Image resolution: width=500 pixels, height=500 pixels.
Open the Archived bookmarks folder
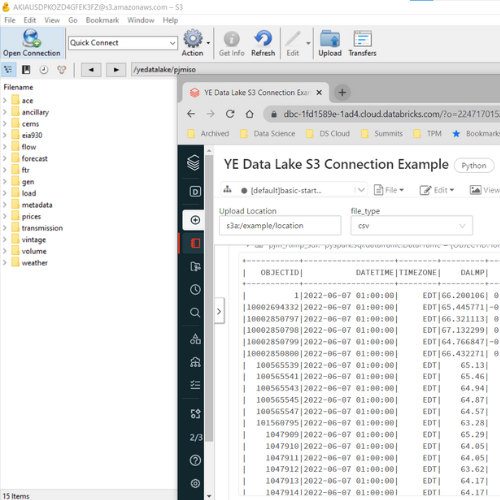(208, 134)
